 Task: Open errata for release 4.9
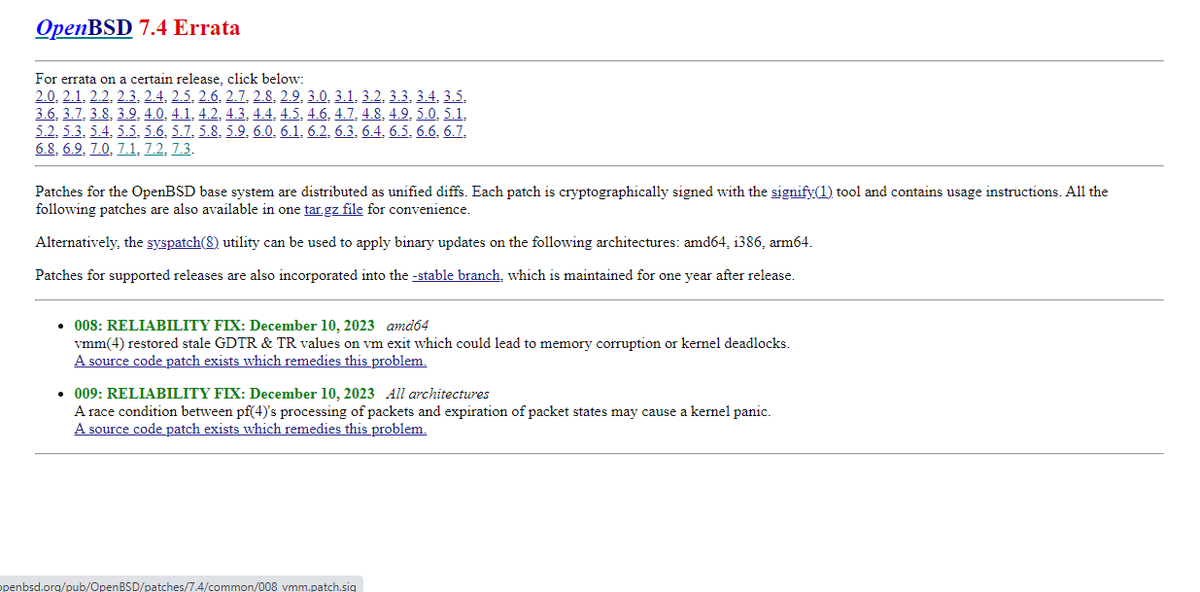(399, 115)
